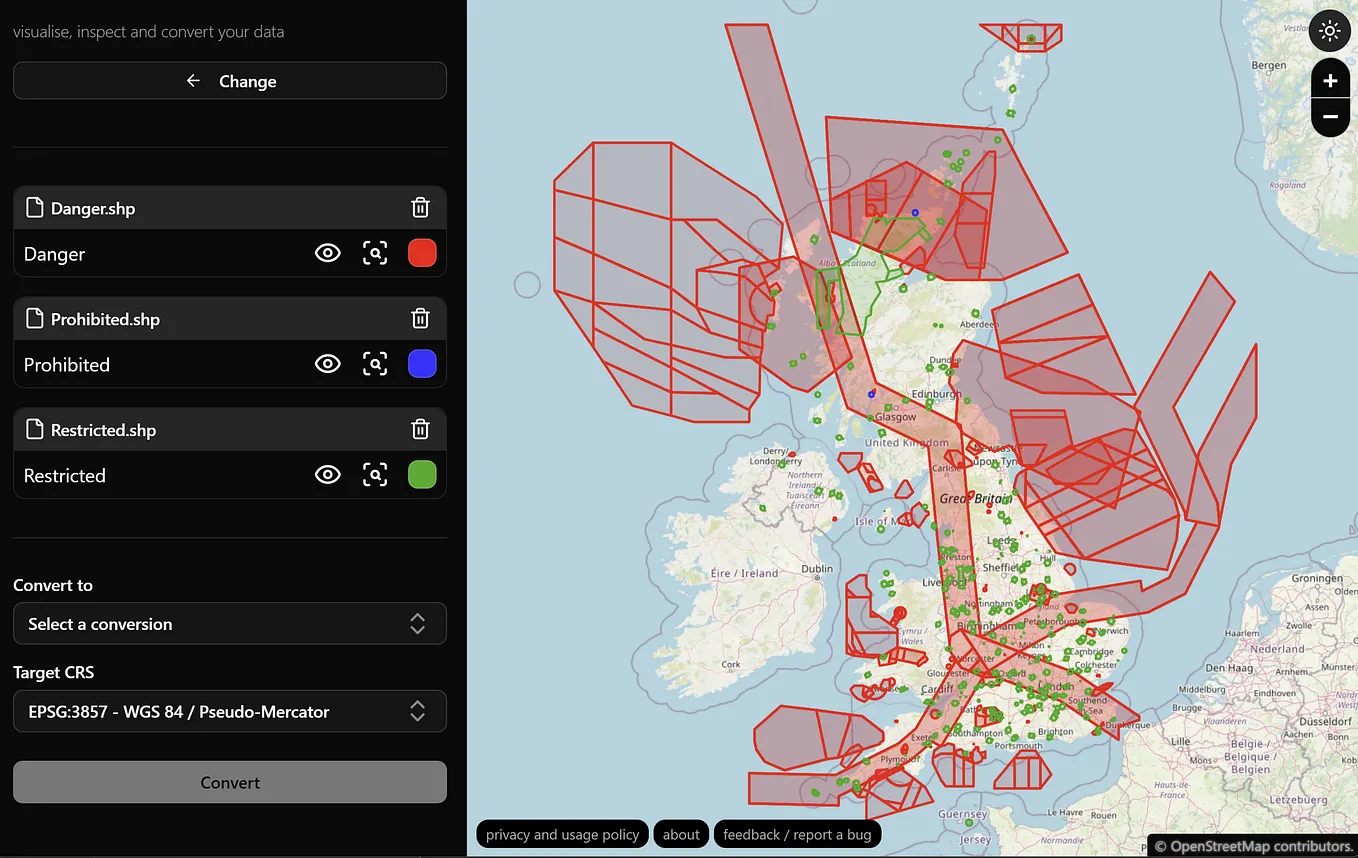Toggle visibility of the Restricted layer

(327, 474)
